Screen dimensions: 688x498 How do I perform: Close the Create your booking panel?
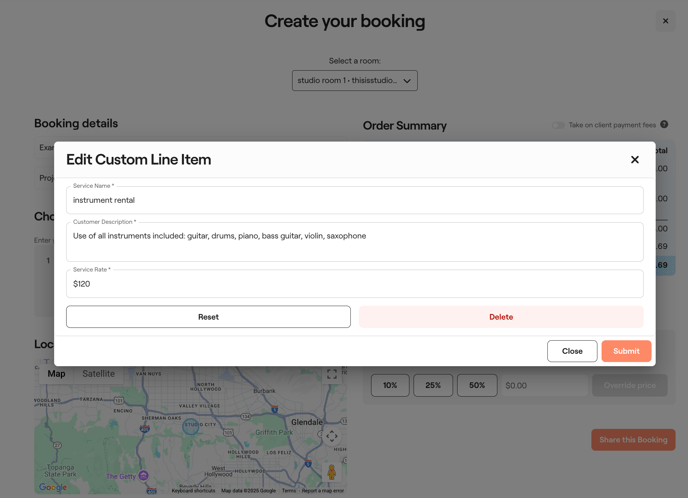(x=665, y=21)
